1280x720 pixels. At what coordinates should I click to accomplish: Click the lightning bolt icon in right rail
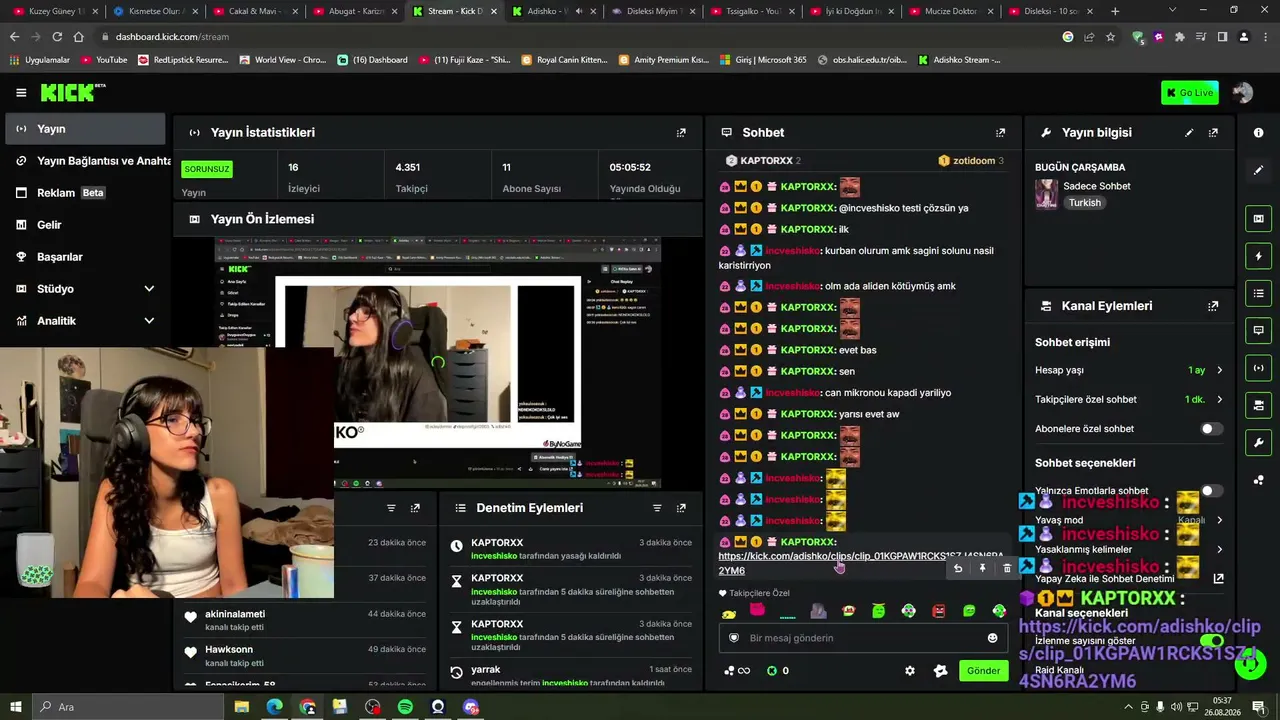point(1258,256)
